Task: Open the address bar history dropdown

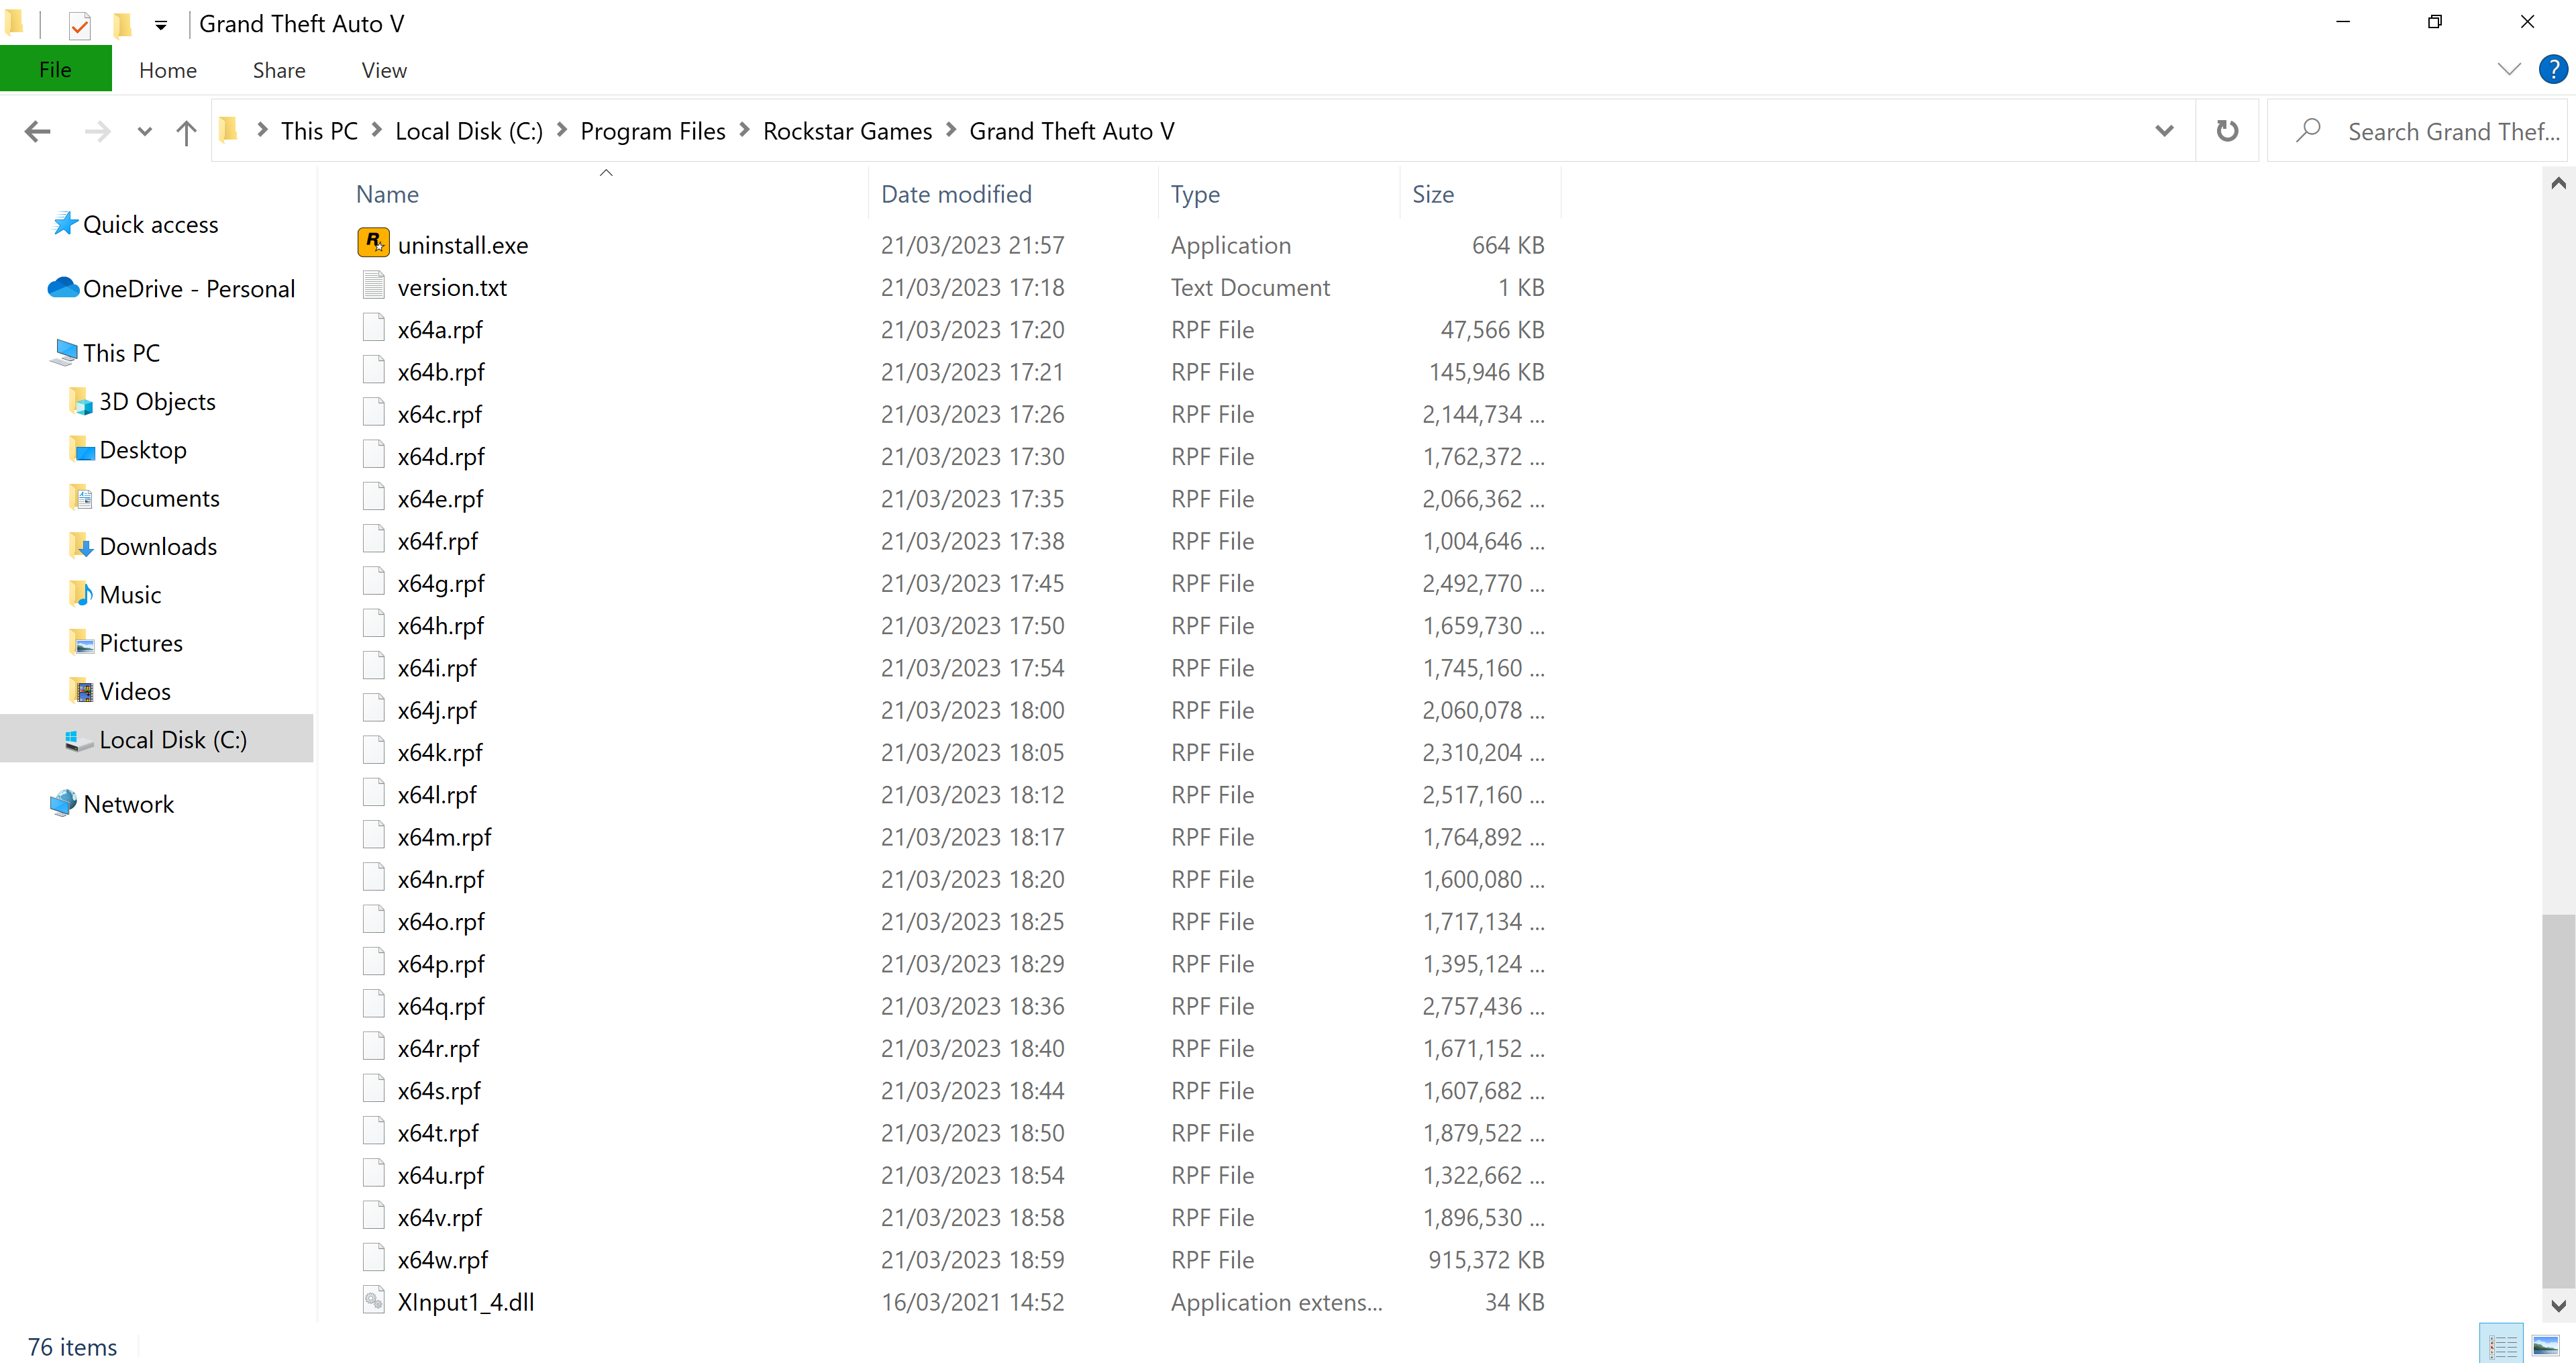Action: click(2164, 131)
